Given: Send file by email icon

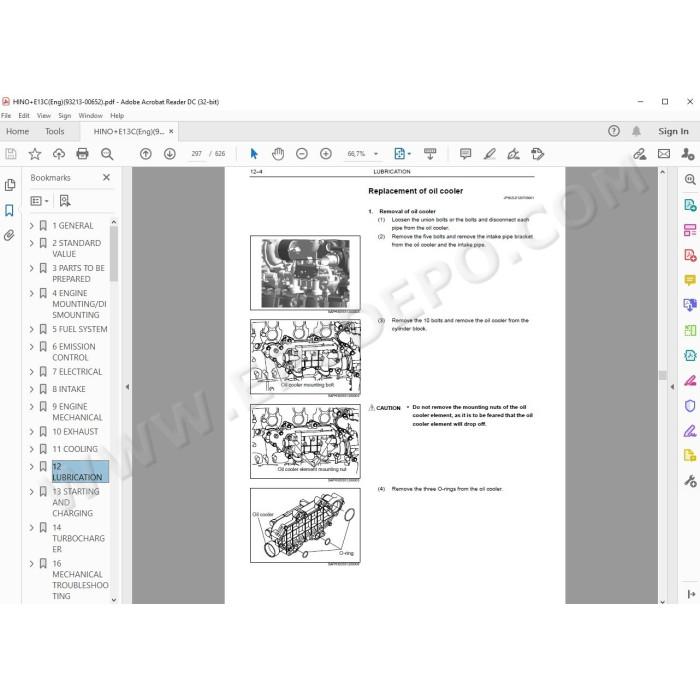Looking at the screenshot, I should [664, 154].
